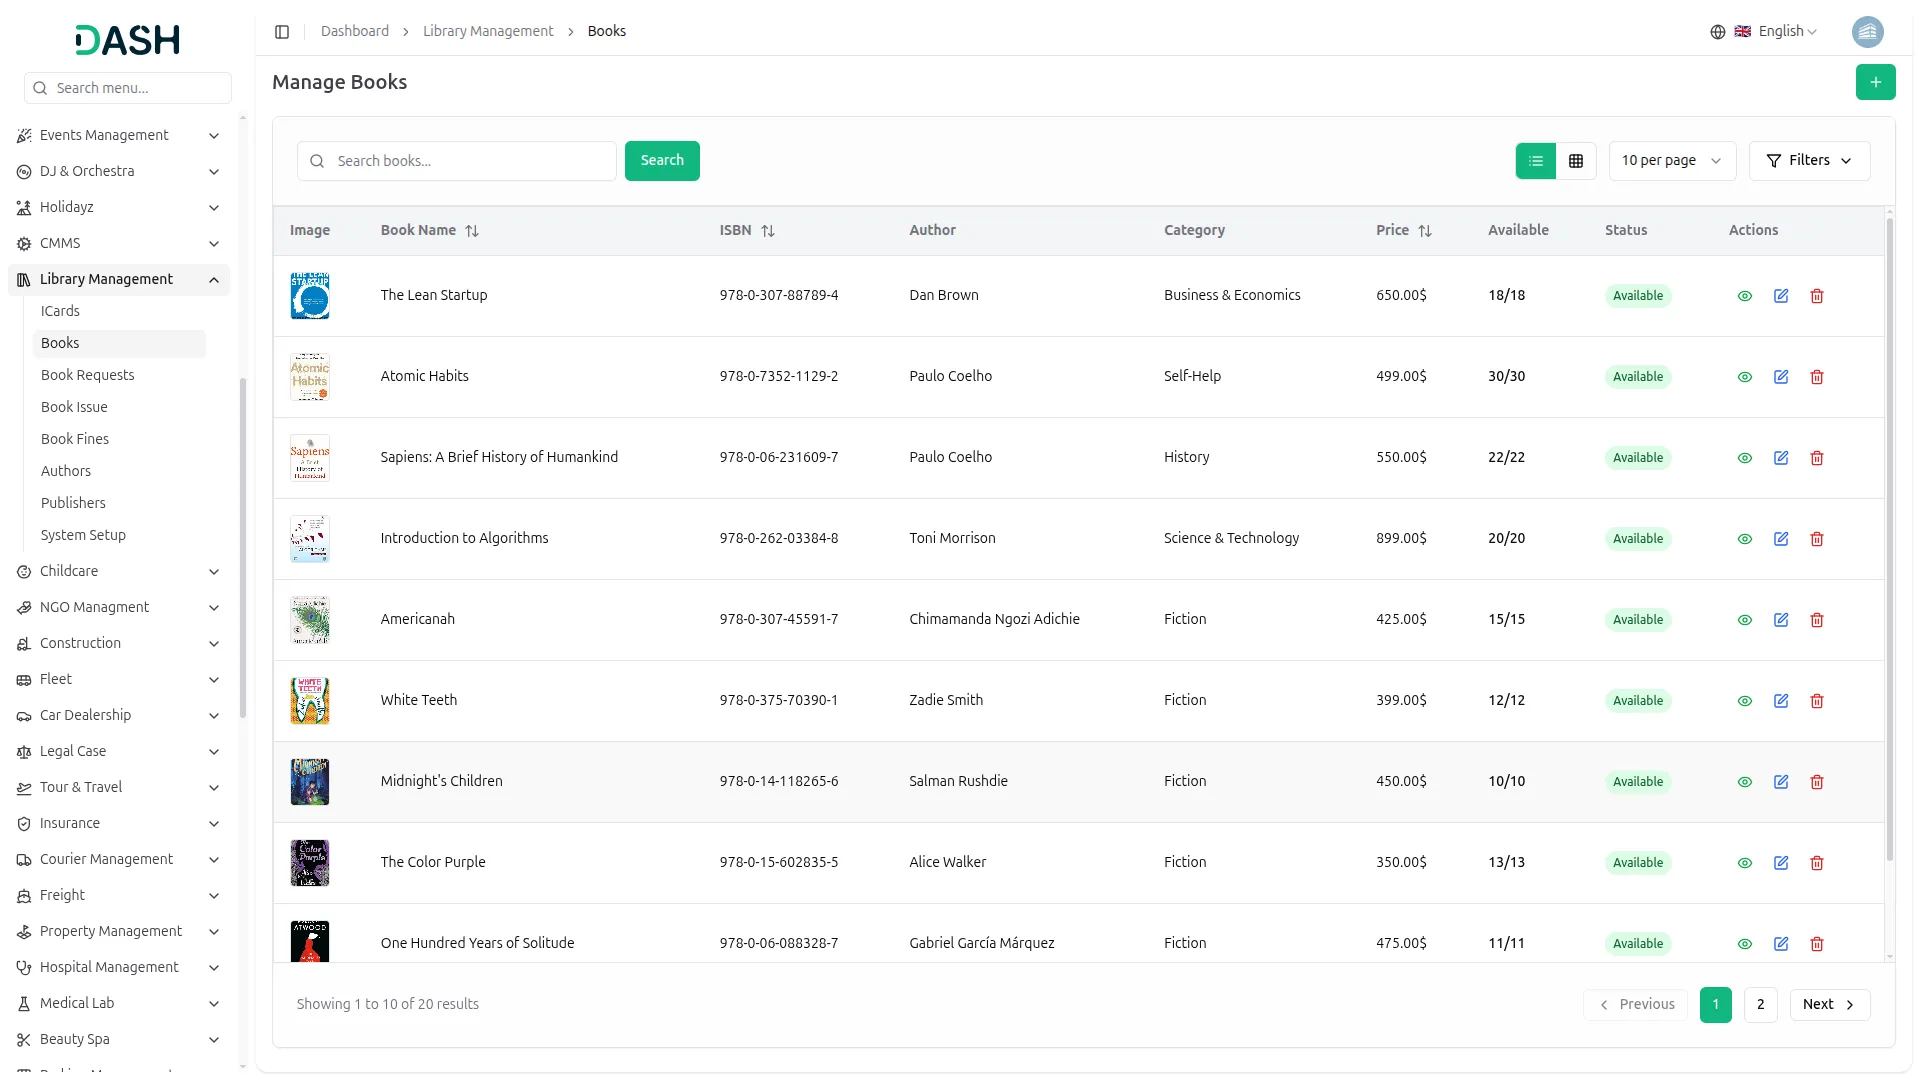View Introduction to Algorithms with eye icon

[1744, 539]
